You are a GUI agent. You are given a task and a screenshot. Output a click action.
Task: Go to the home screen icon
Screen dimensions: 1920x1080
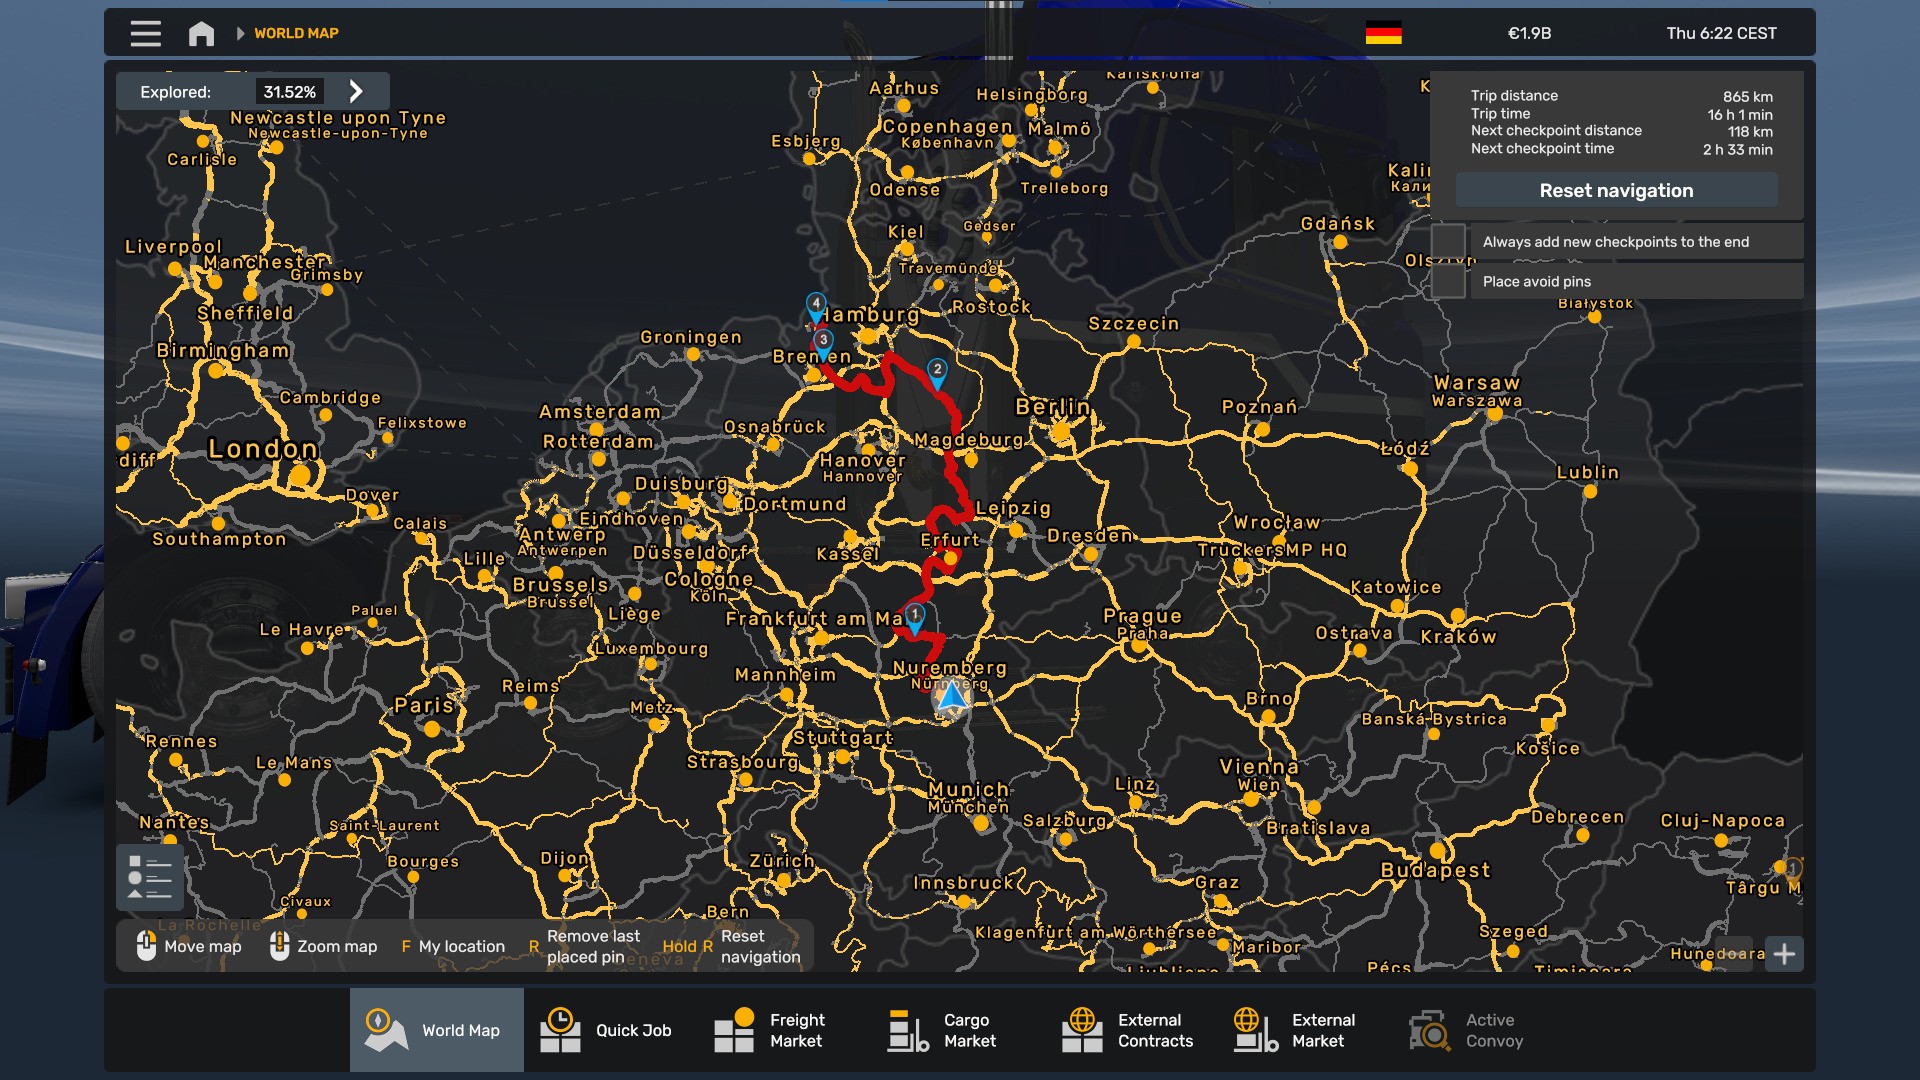click(201, 33)
